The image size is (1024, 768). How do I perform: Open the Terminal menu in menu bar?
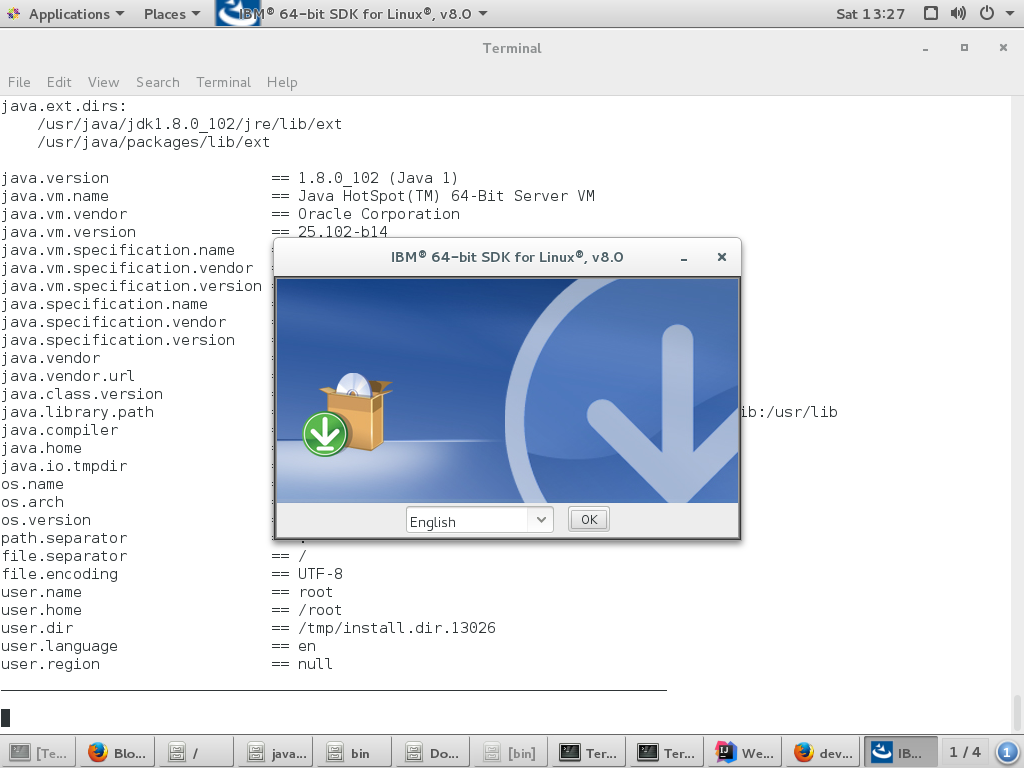click(223, 82)
